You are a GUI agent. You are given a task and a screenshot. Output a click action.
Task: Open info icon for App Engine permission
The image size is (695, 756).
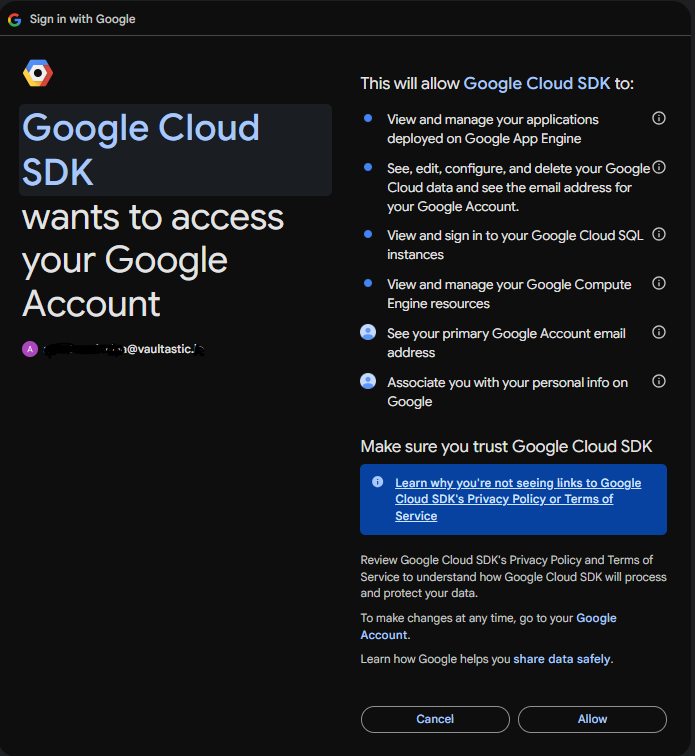pos(659,118)
